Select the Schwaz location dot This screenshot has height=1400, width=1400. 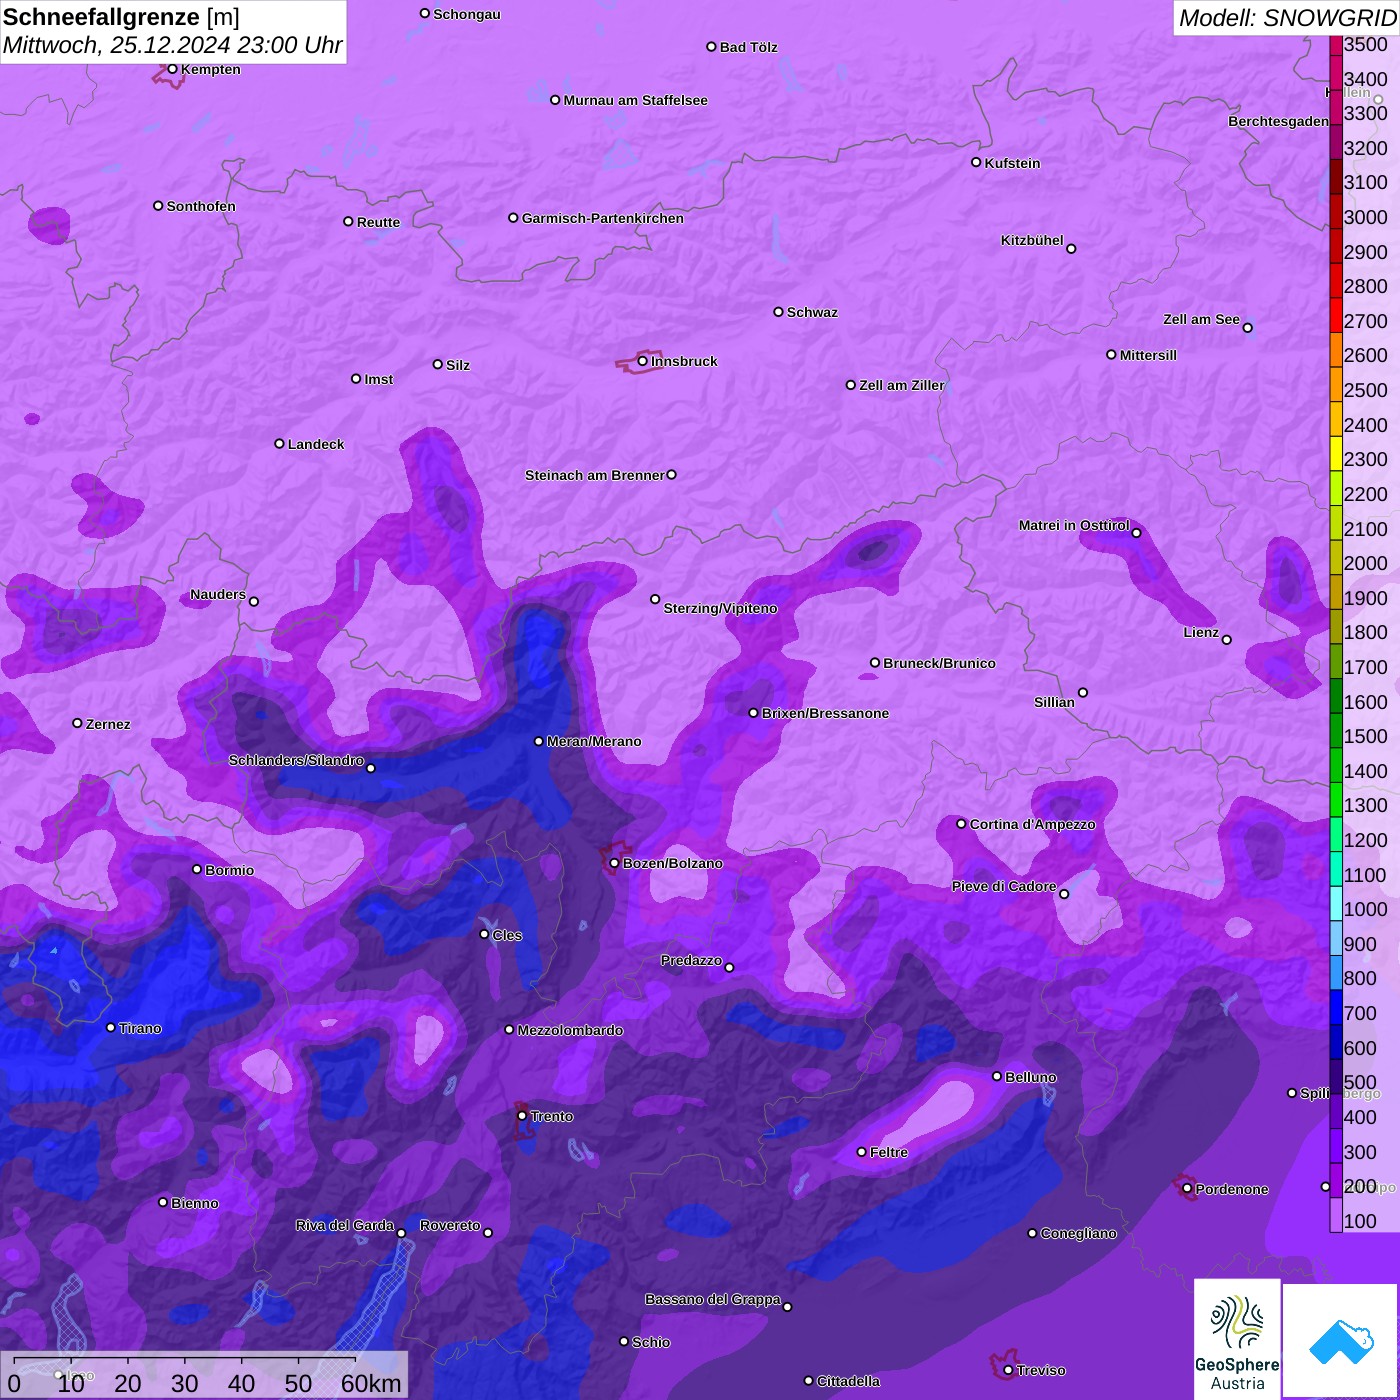(778, 312)
